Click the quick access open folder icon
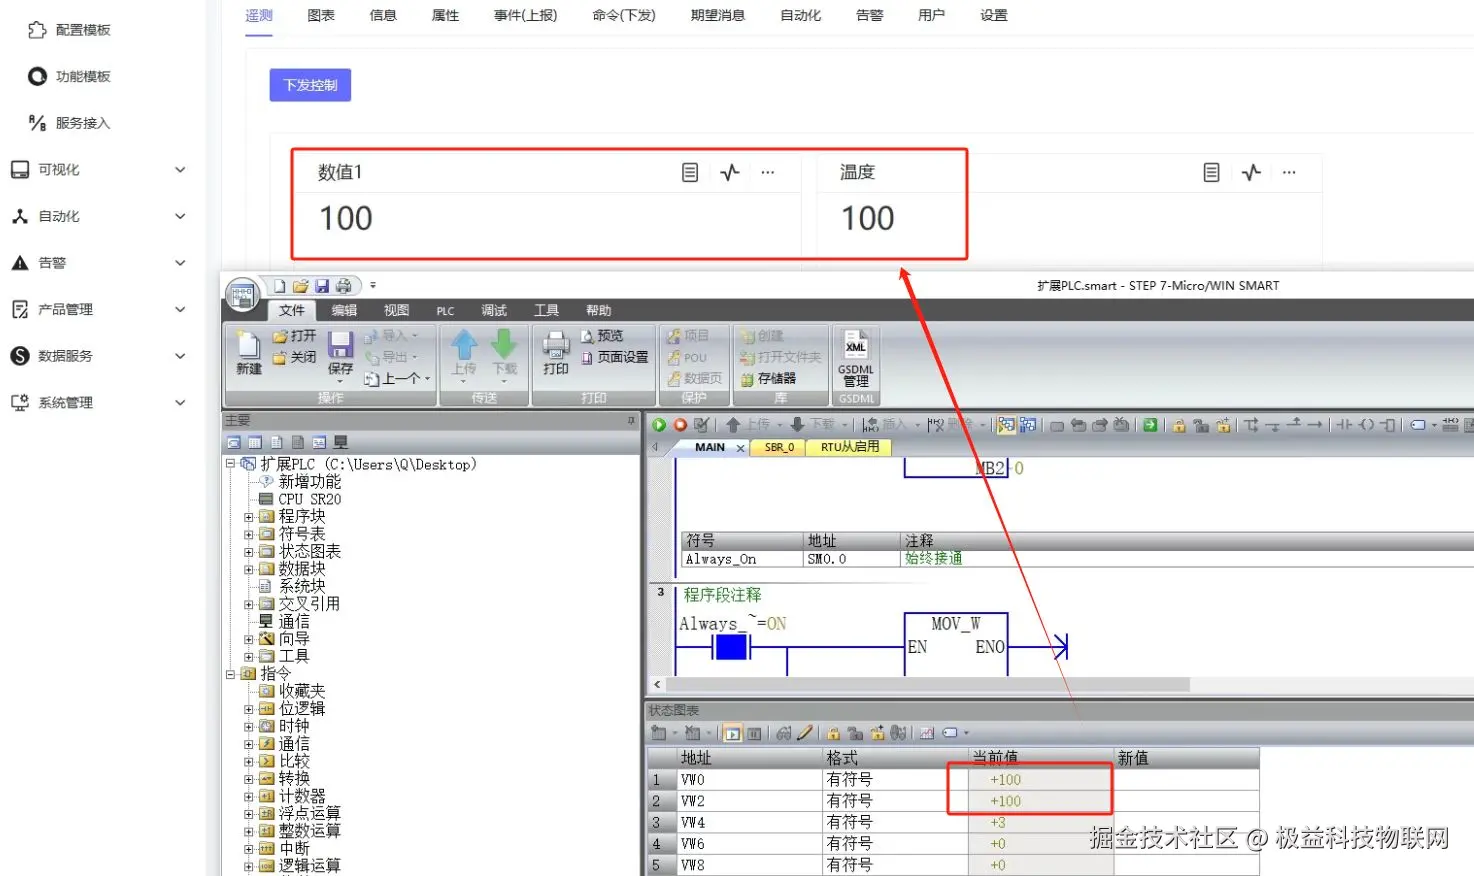Screen dimensions: 1474x876 [x=300, y=286]
